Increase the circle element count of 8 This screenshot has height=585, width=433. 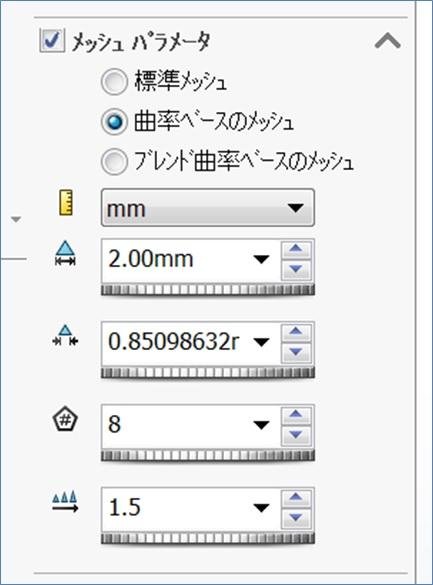pos(296,414)
